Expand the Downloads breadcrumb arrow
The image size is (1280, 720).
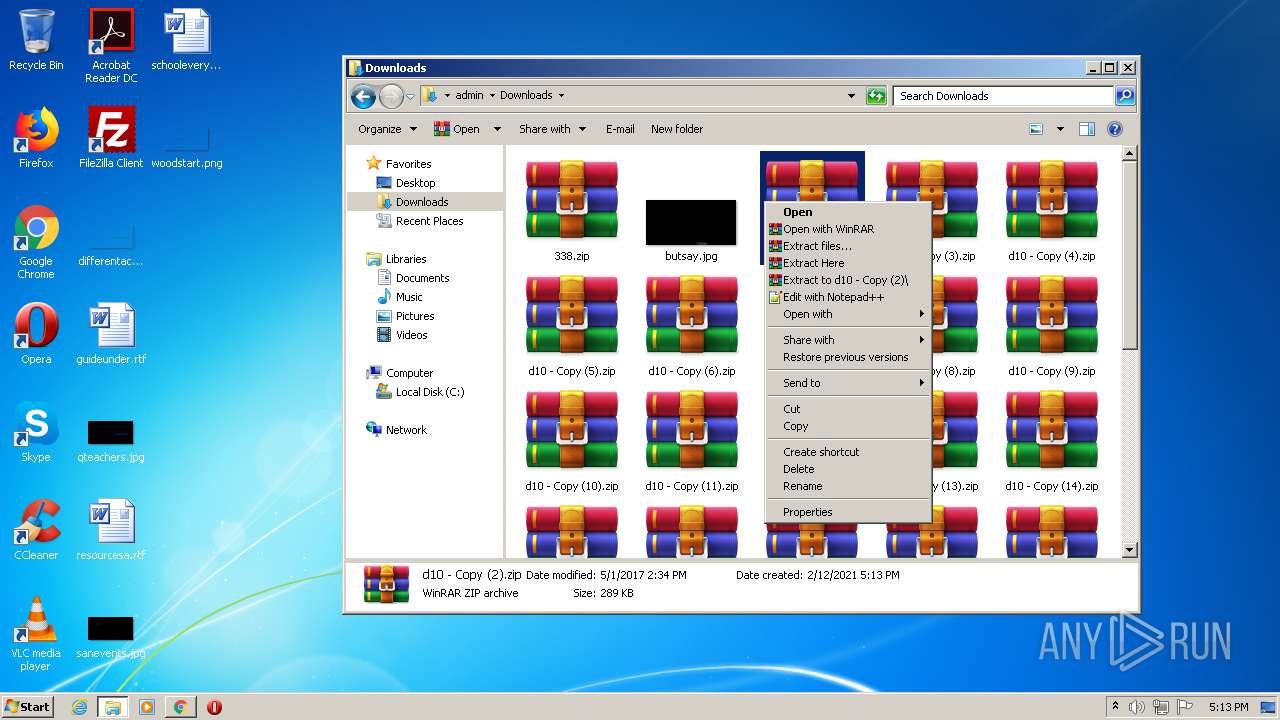pos(561,96)
